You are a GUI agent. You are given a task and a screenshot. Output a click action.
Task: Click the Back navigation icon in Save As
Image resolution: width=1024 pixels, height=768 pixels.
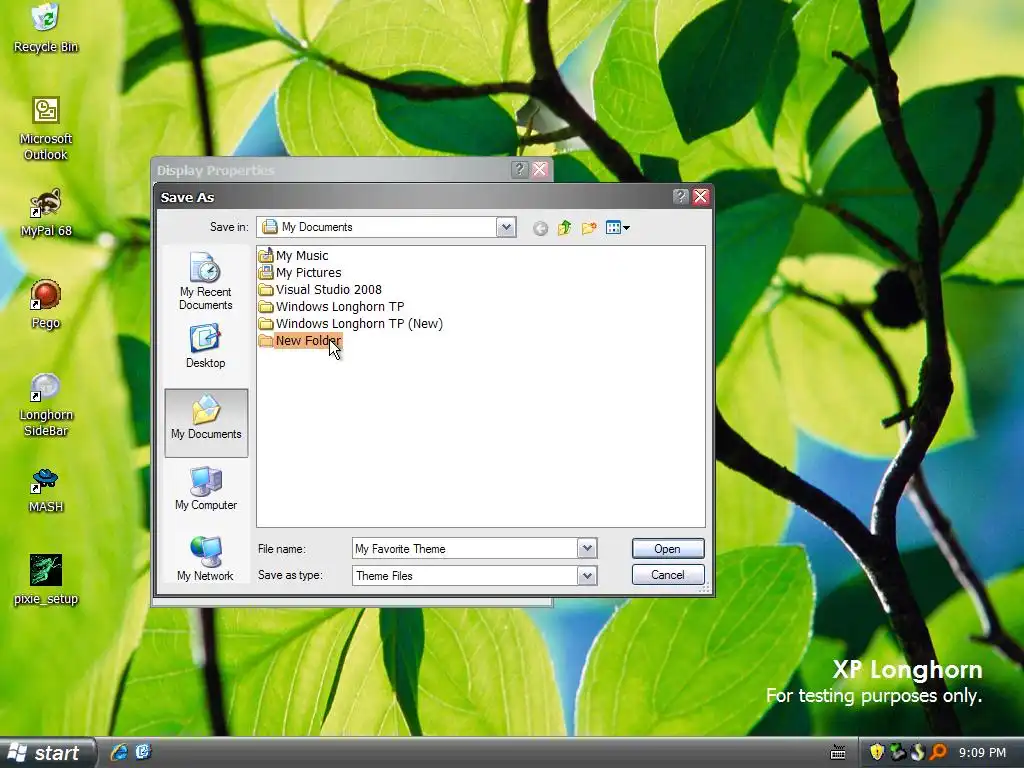pos(540,228)
